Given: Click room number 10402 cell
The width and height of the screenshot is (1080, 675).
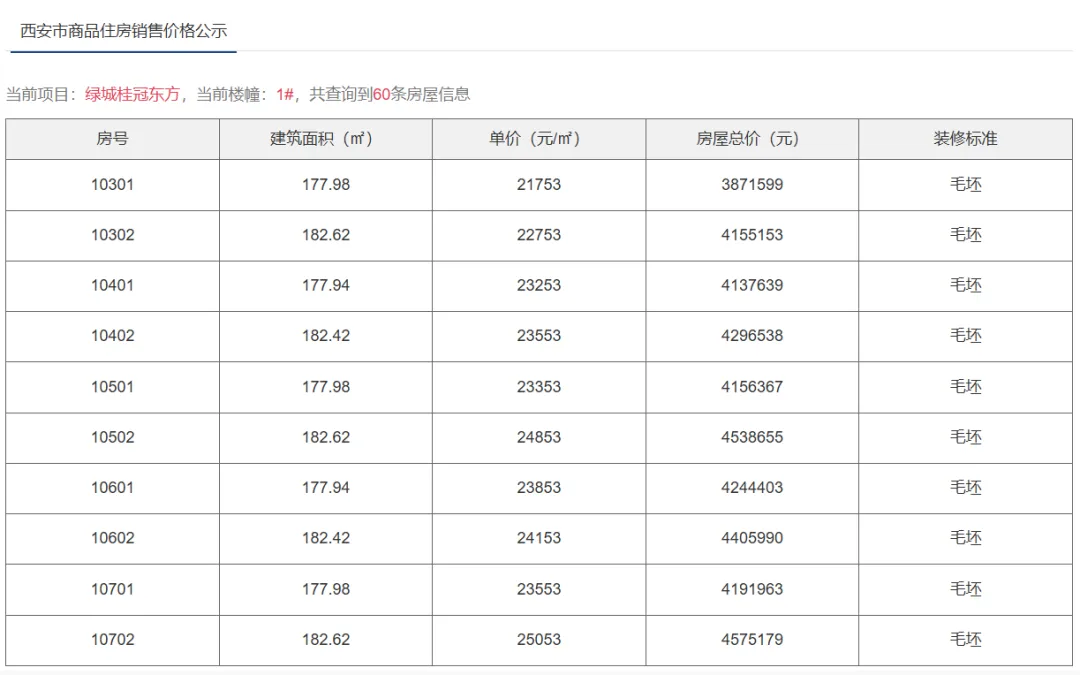Looking at the screenshot, I should click(113, 336).
